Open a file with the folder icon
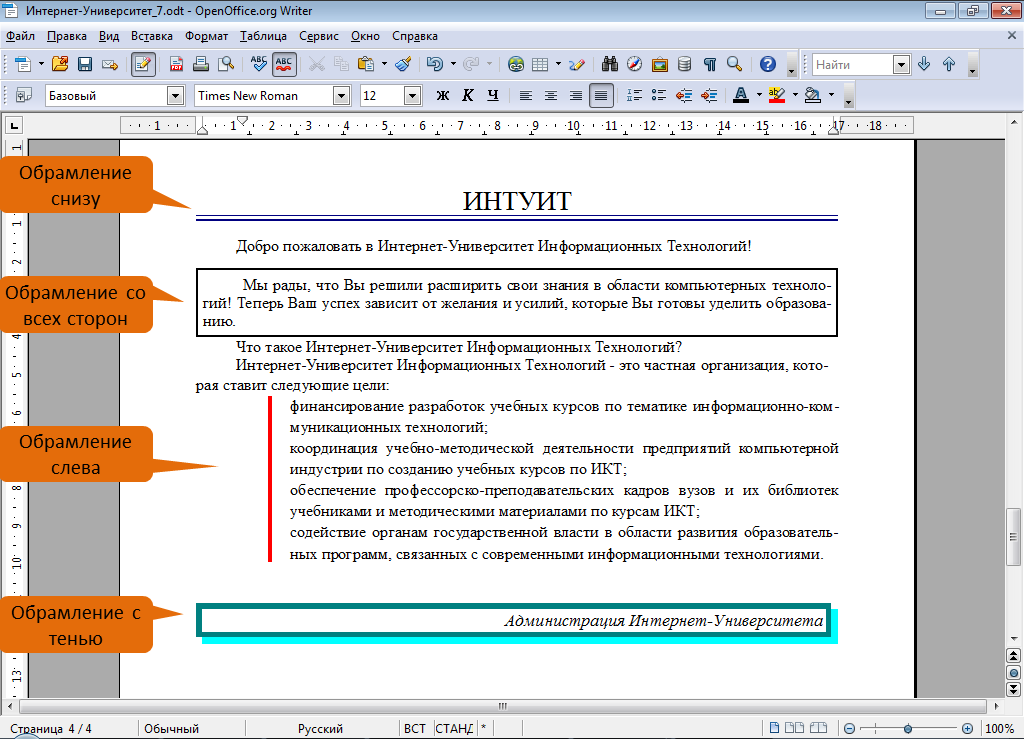 [60, 64]
